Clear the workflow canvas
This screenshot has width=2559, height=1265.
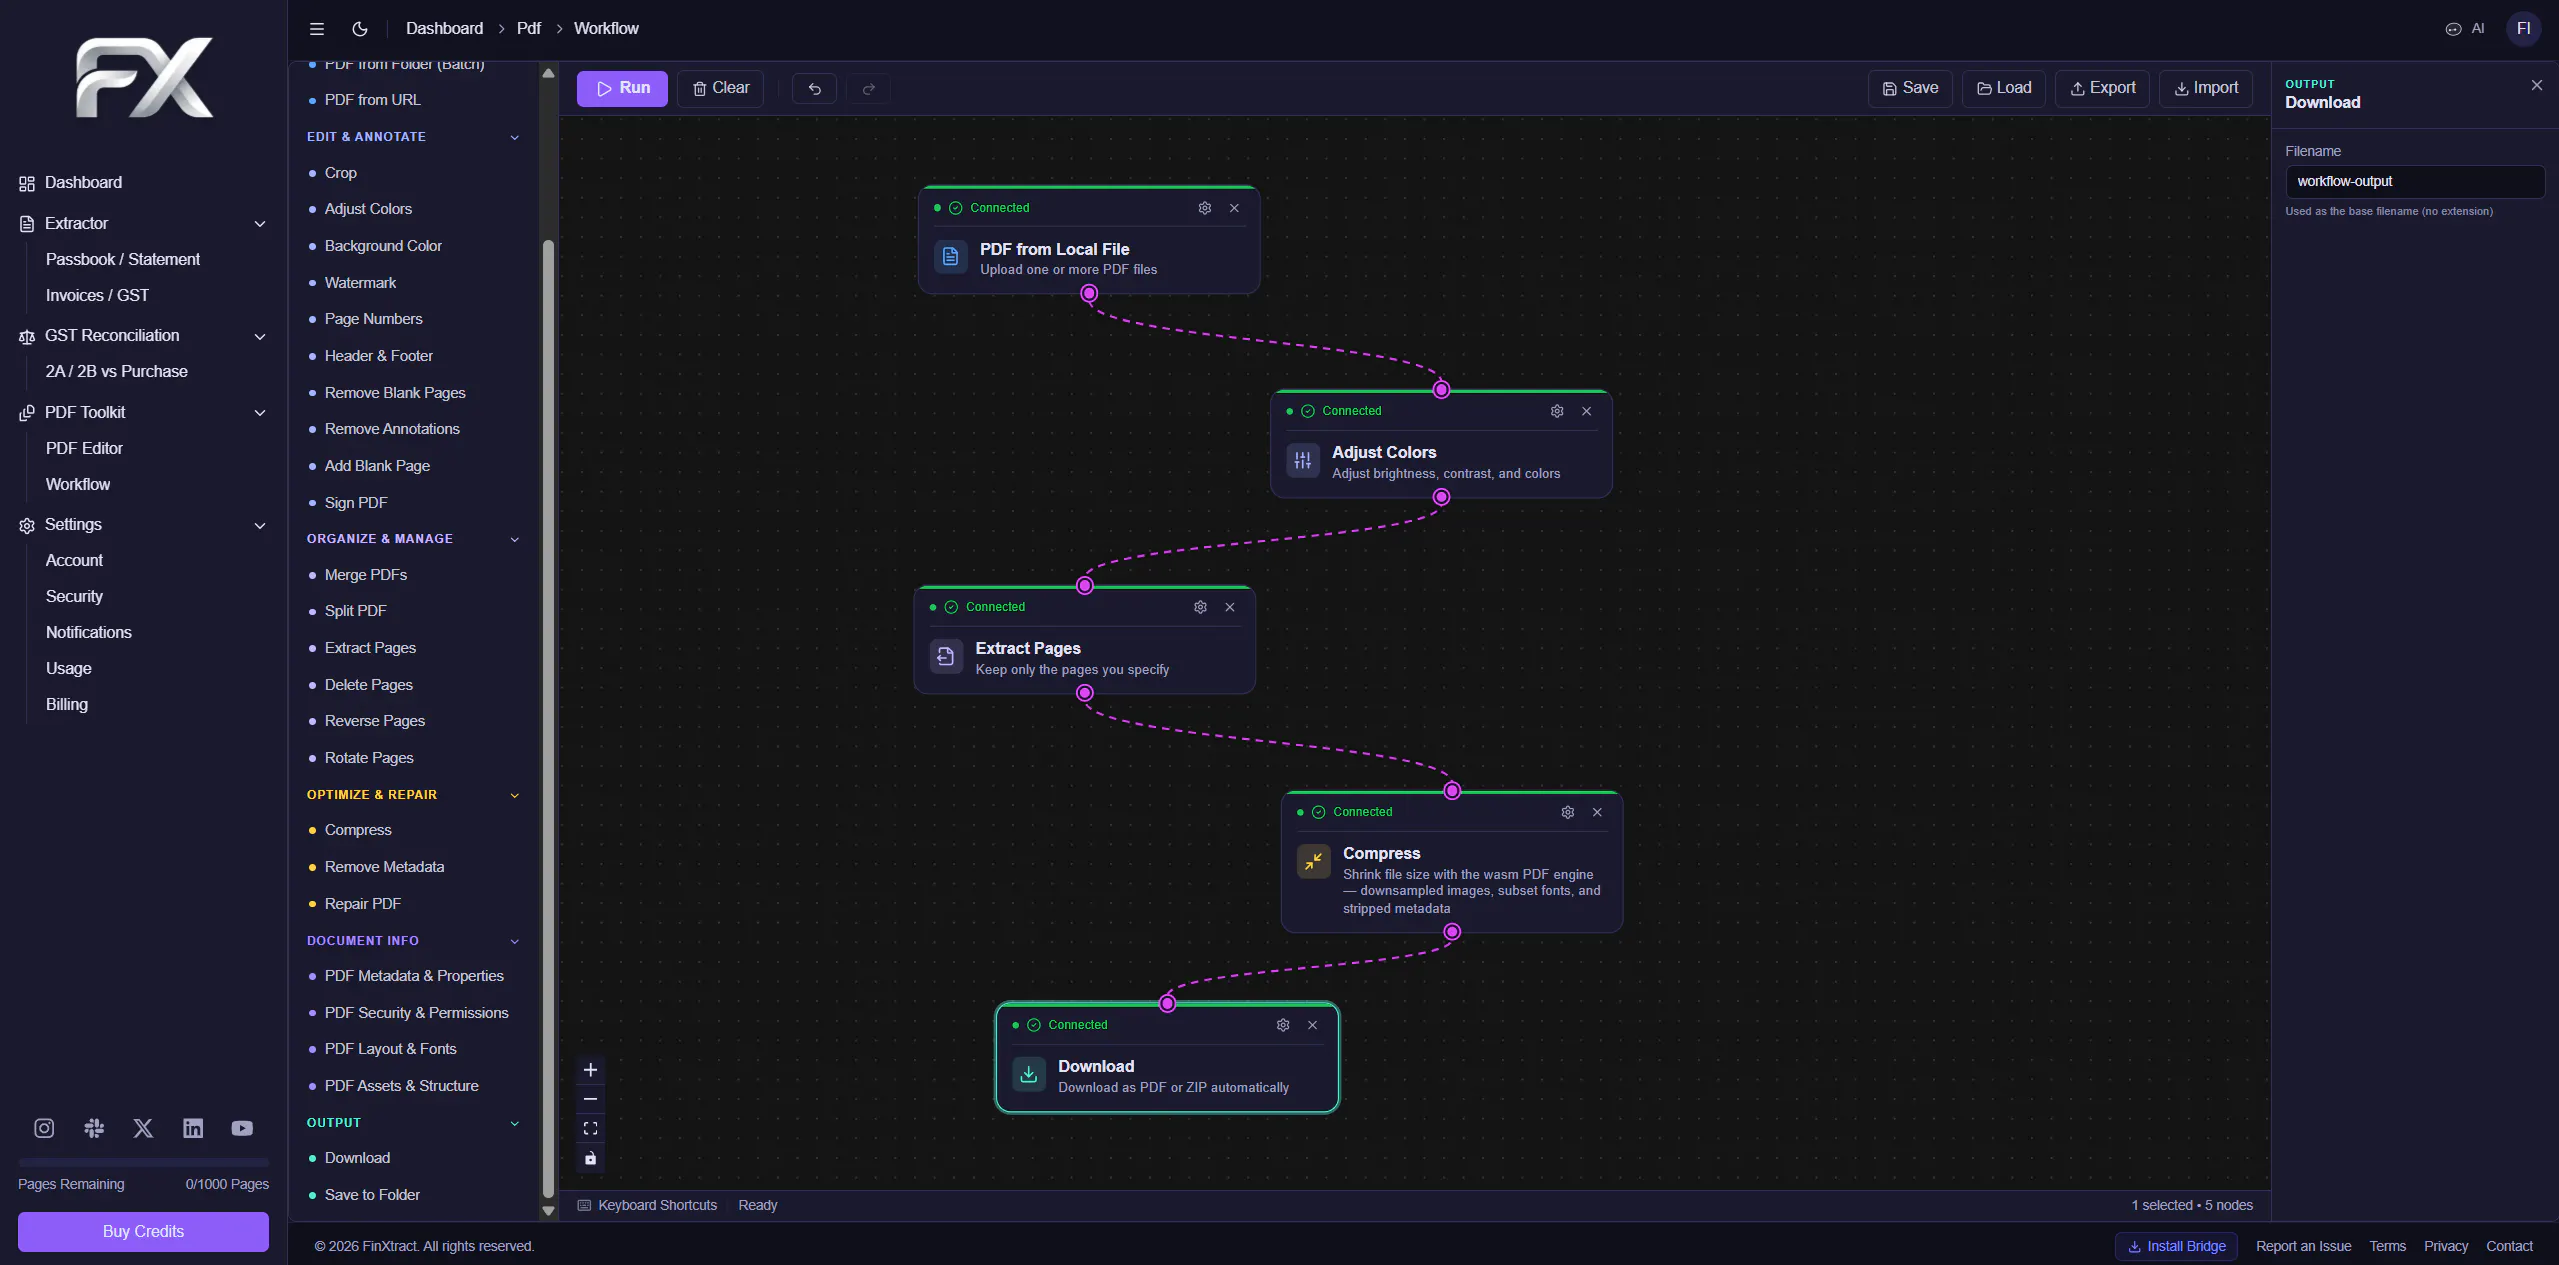[721, 88]
